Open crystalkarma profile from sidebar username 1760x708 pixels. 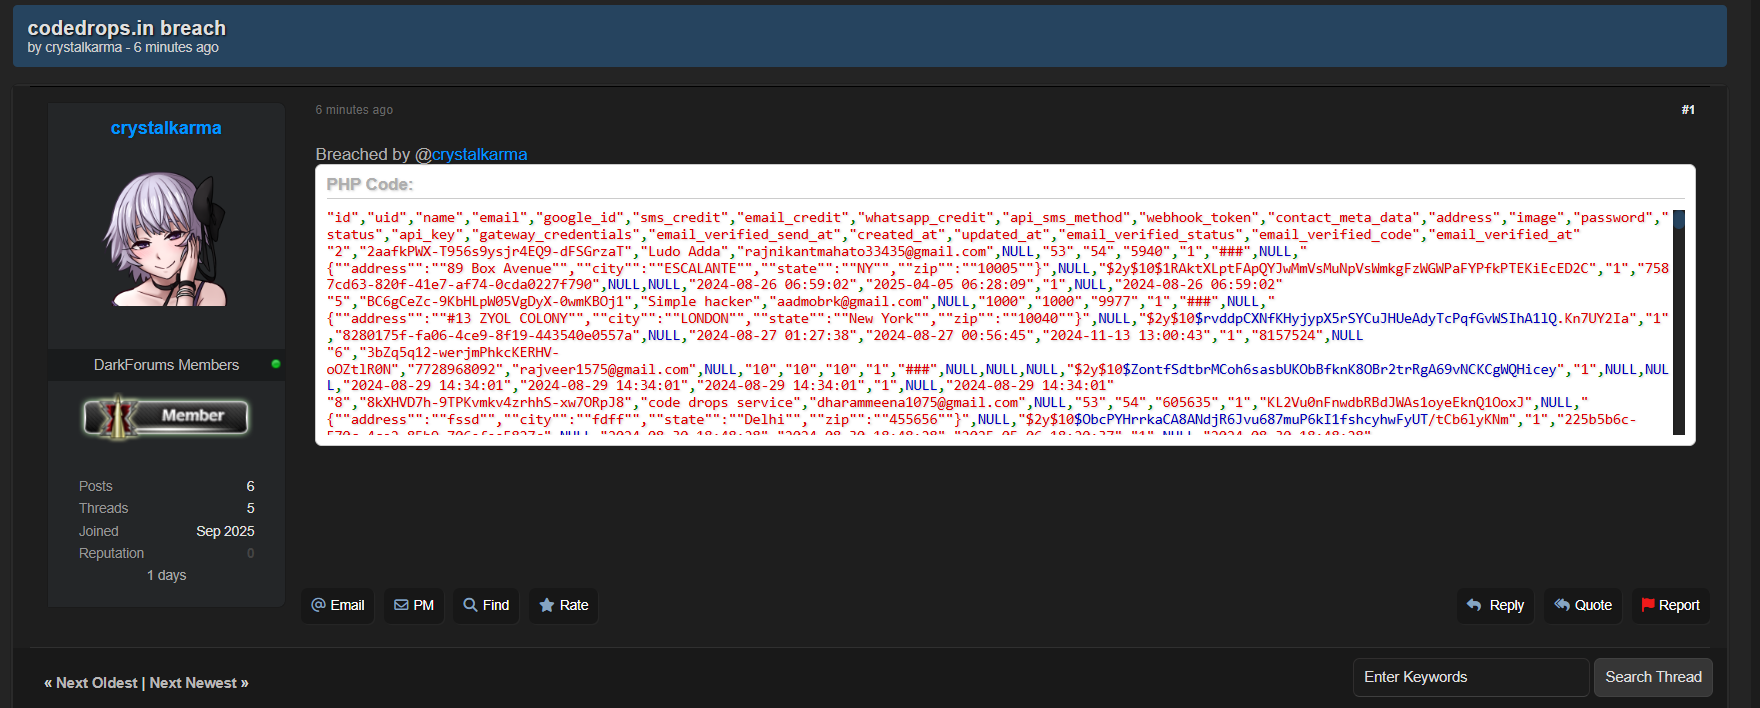pyautogui.click(x=166, y=128)
